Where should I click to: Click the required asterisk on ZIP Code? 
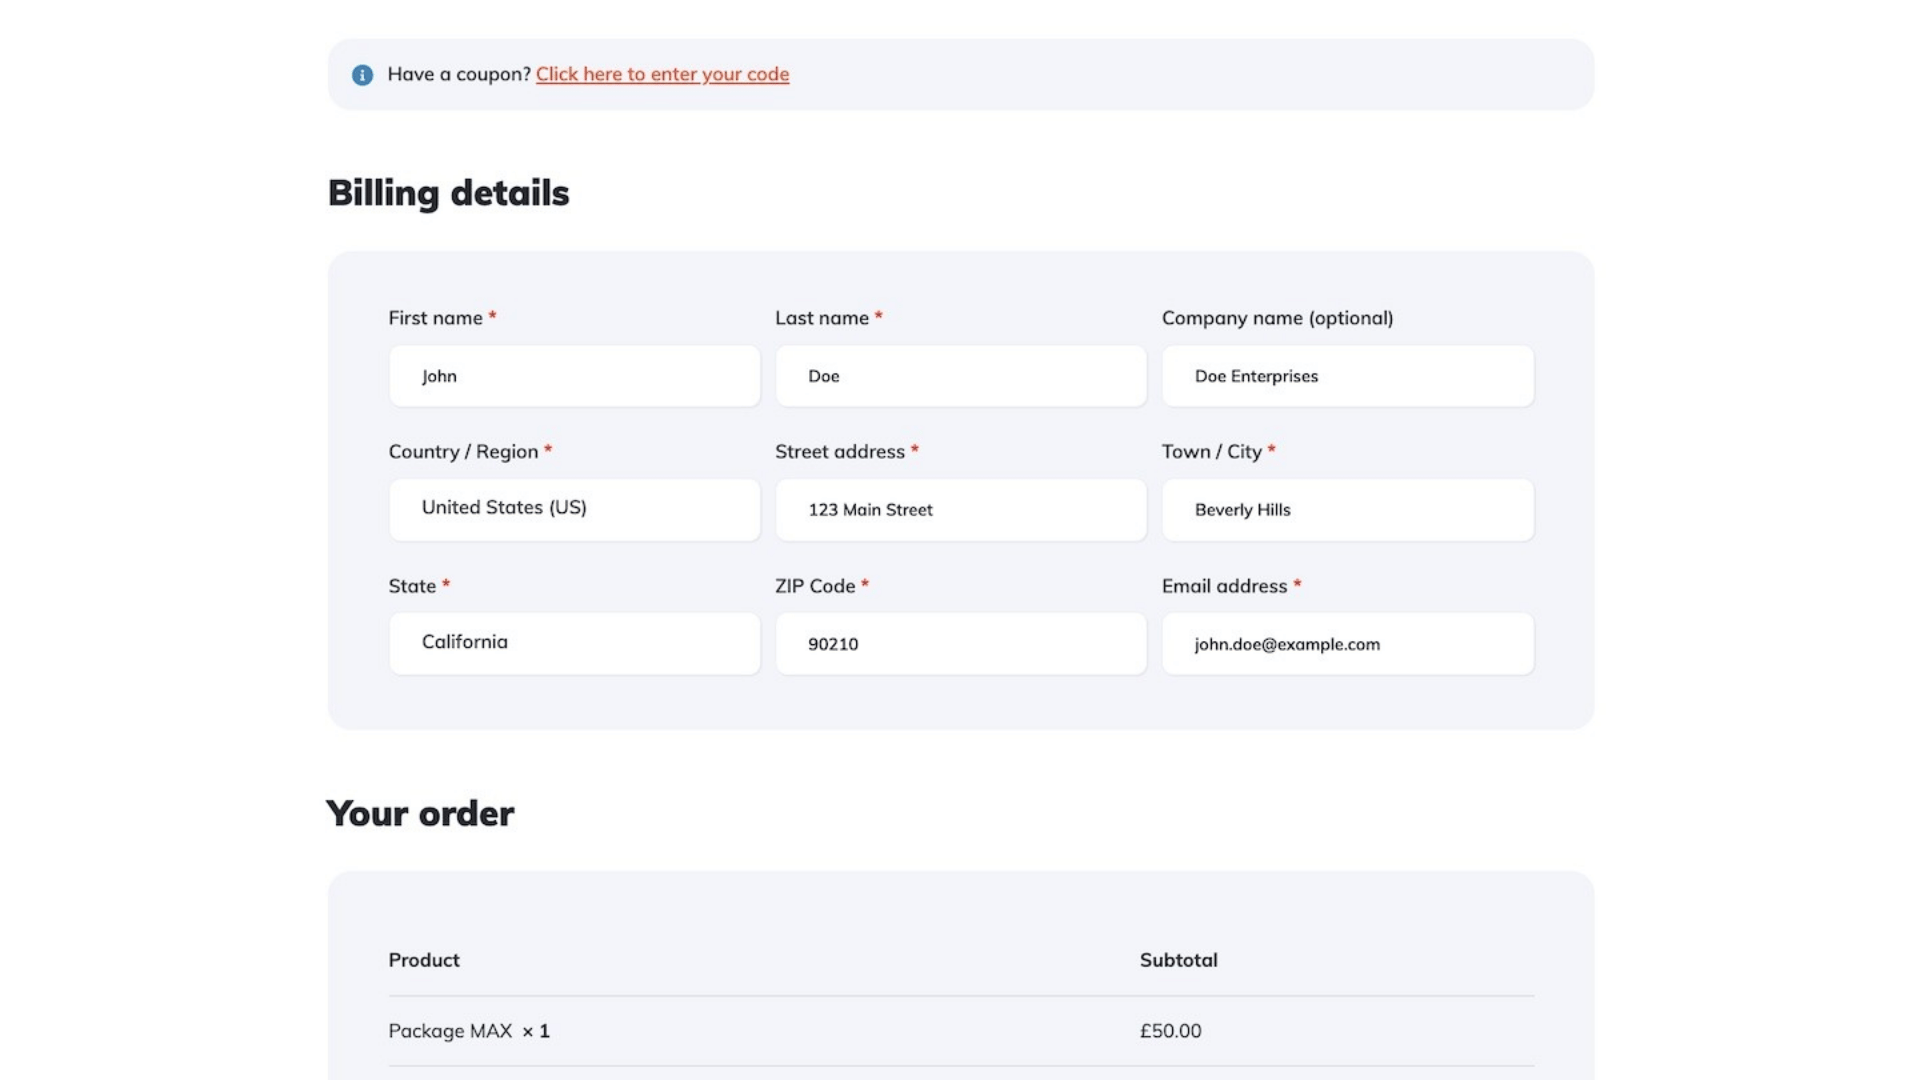coord(865,585)
